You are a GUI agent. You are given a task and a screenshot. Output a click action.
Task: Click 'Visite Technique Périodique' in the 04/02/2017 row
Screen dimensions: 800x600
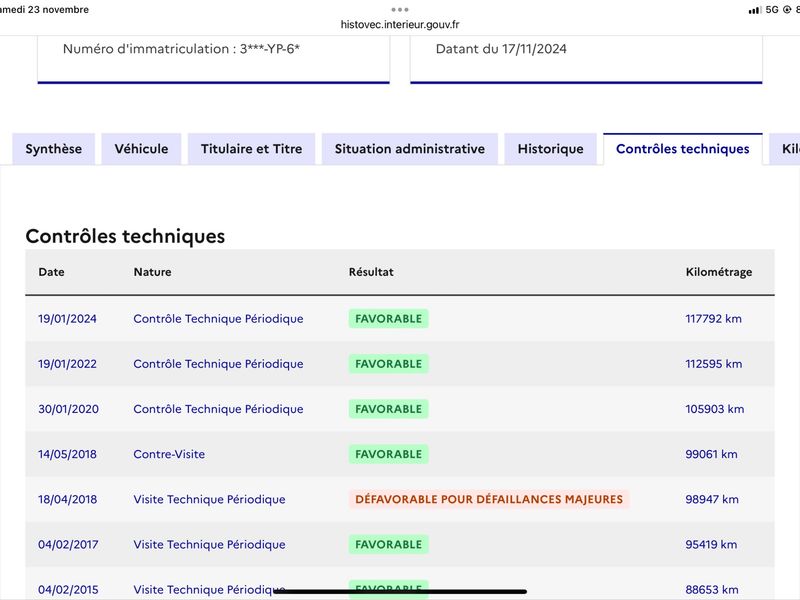(209, 544)
